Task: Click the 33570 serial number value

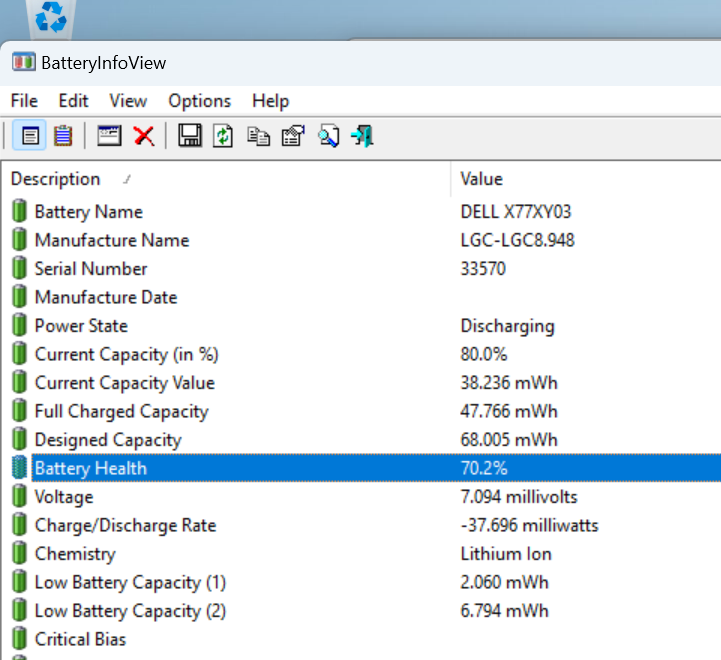Action: click(483, 269)
